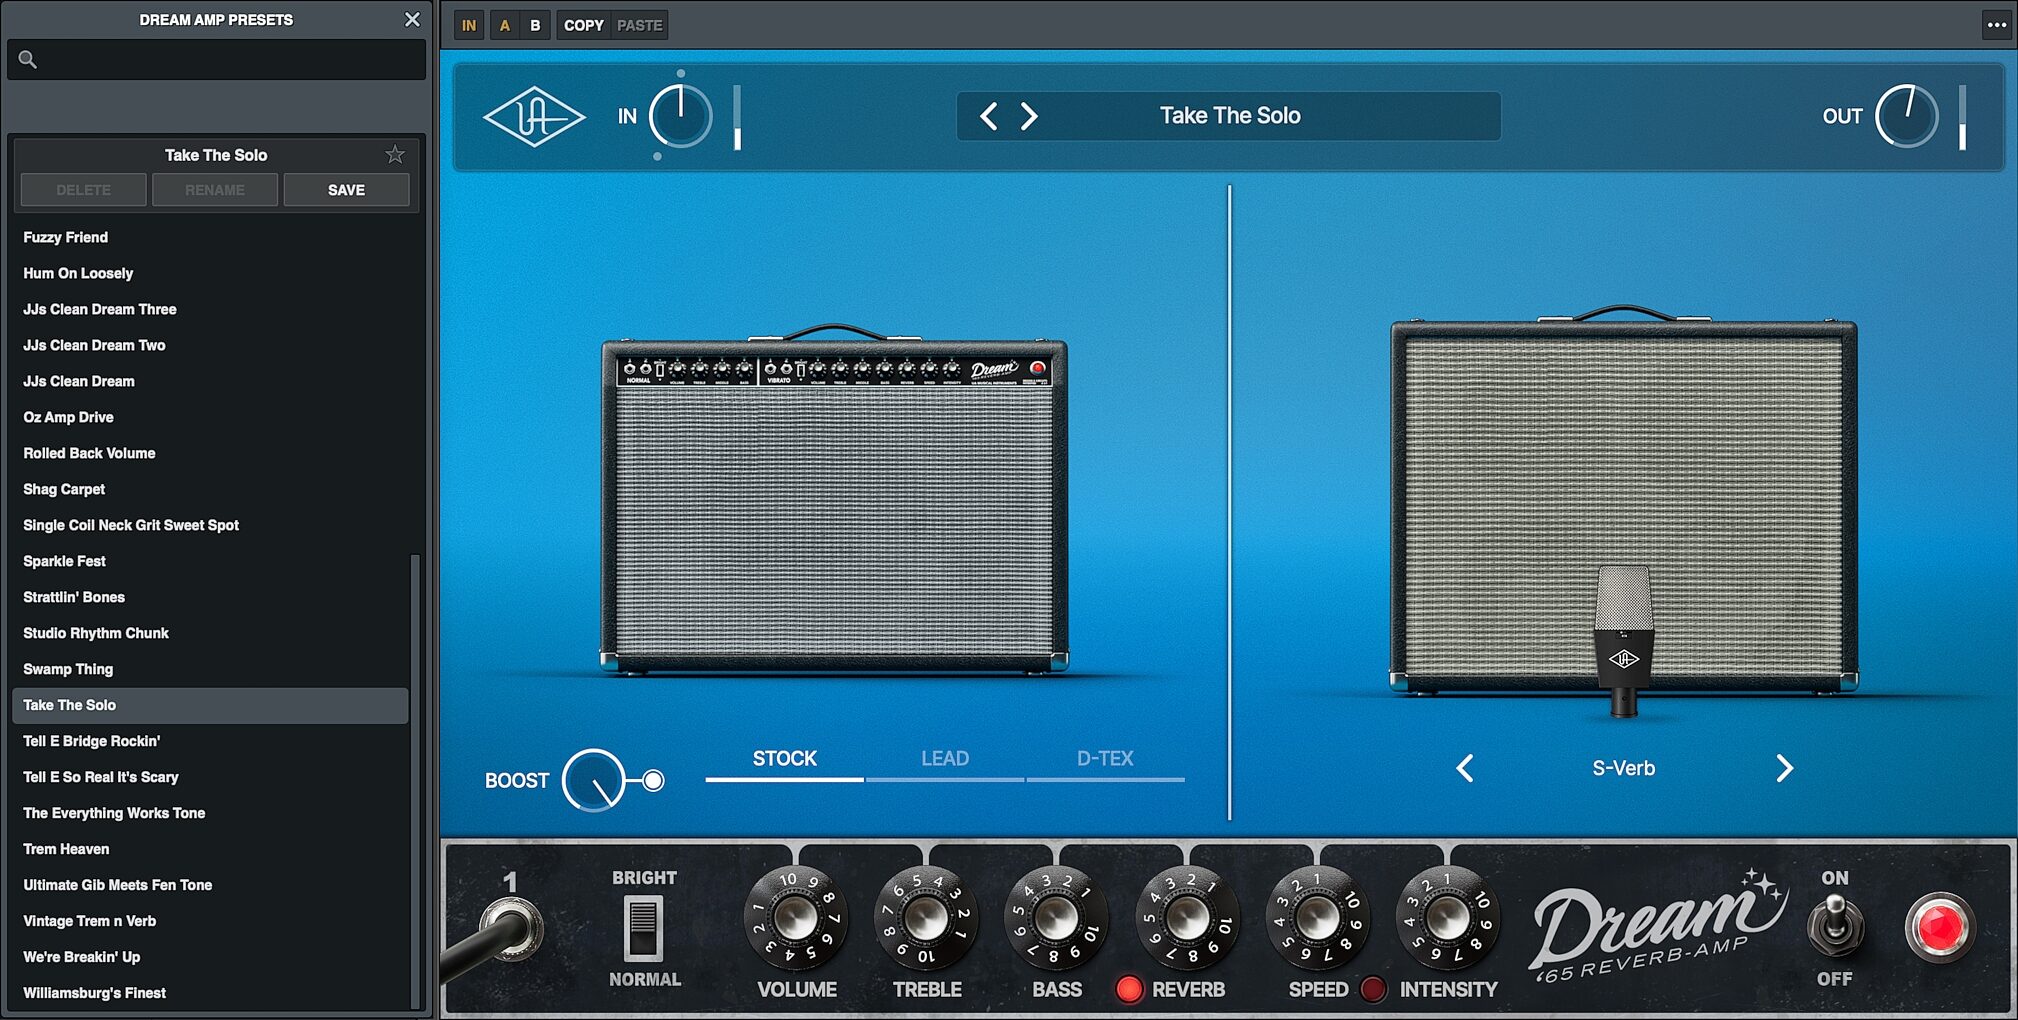This screenshot has height=1020, width=2018.
Task: Load Single Coil Neck Grit Sweet Spot preset
Action: click(210, 525)
